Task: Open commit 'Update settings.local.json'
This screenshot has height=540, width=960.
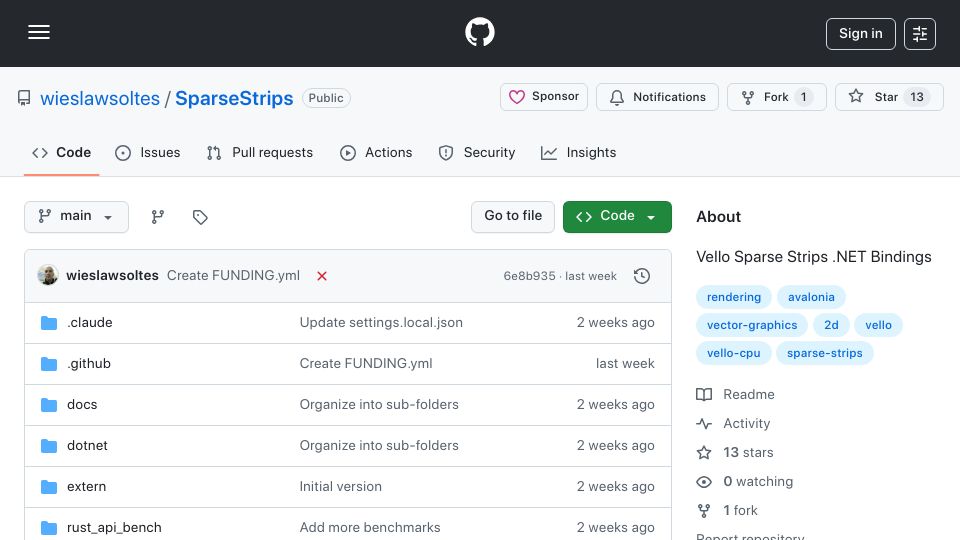Action: (x=381, y=323)
